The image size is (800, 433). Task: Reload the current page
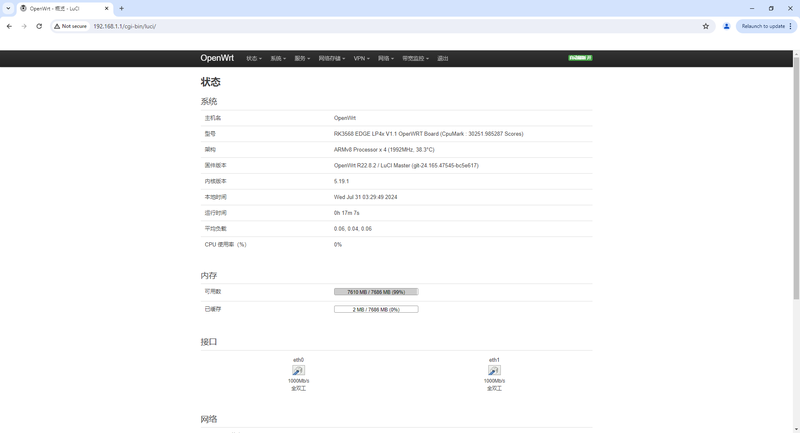39,26
